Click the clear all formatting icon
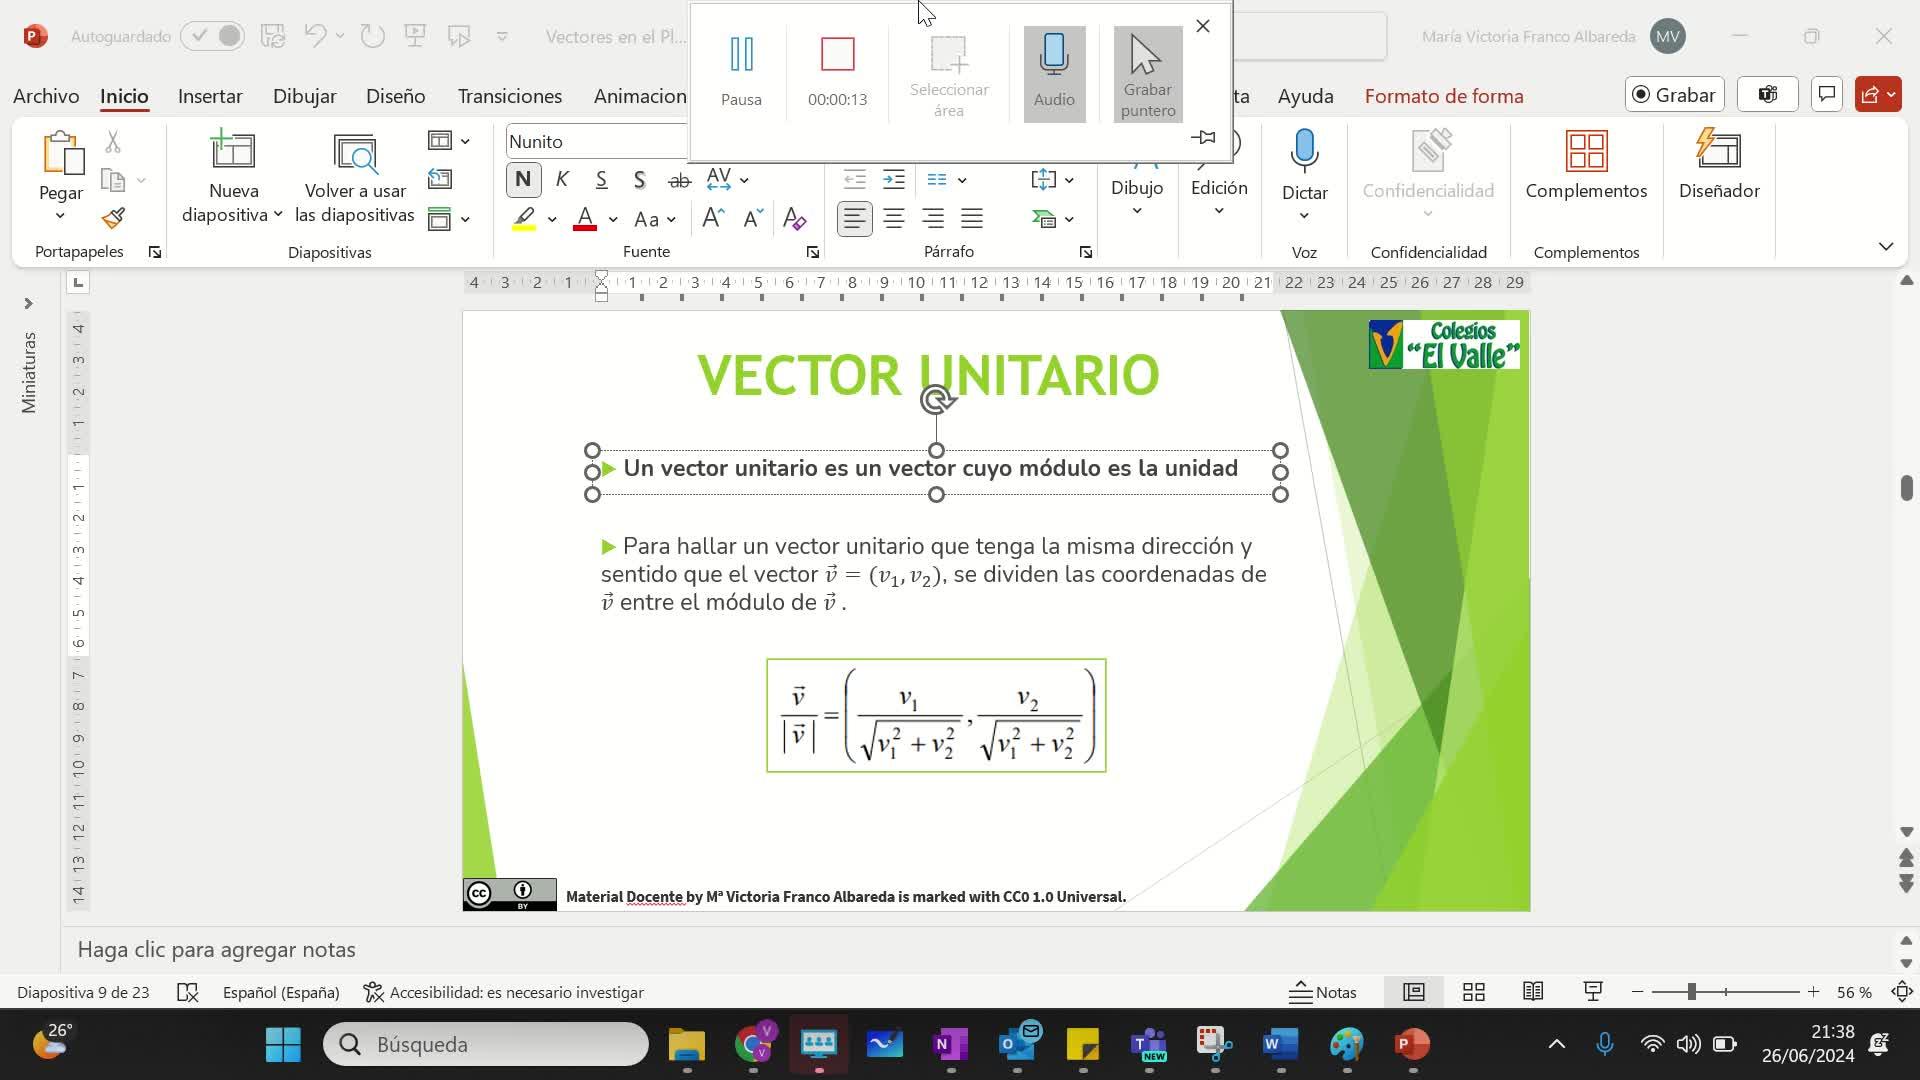The width and height of the screenshot is (1920, 1080). tap(794, 219)
